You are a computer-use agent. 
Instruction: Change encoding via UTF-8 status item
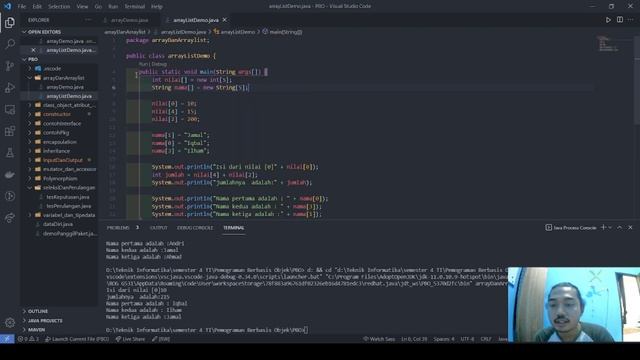pos(467,339)
